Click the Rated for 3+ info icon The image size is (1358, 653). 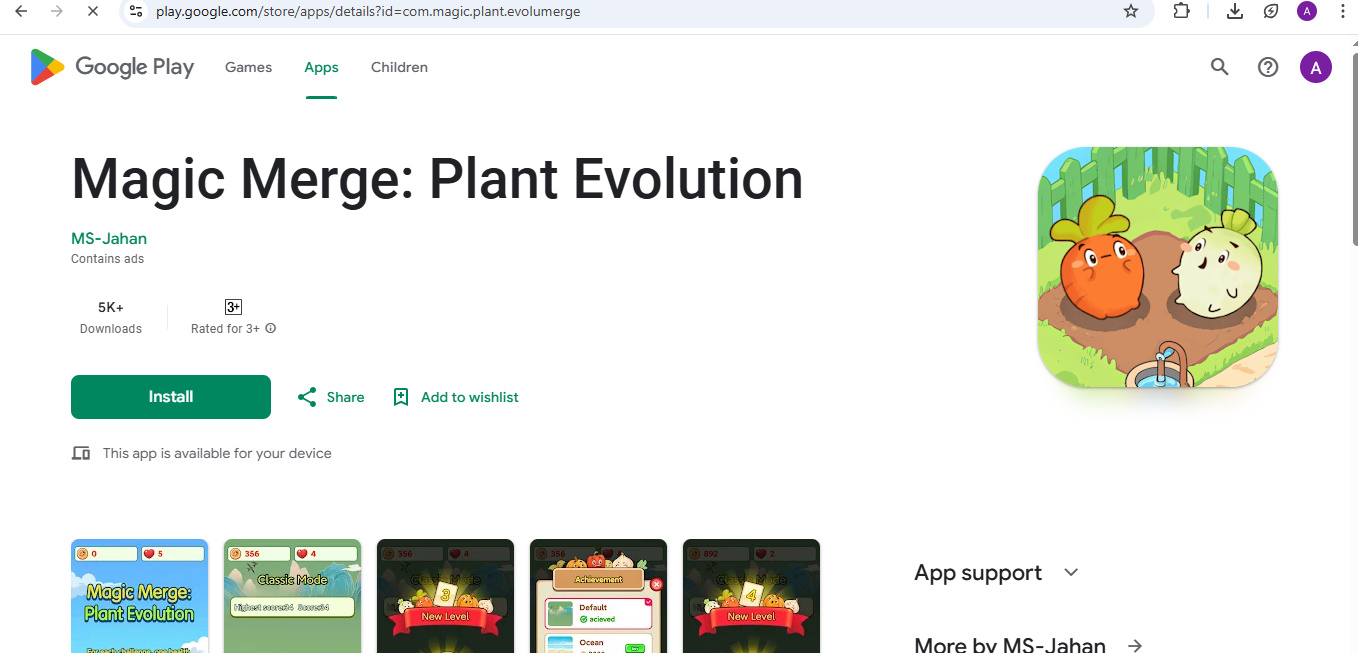pyautogui.click(x=271, y=329)
